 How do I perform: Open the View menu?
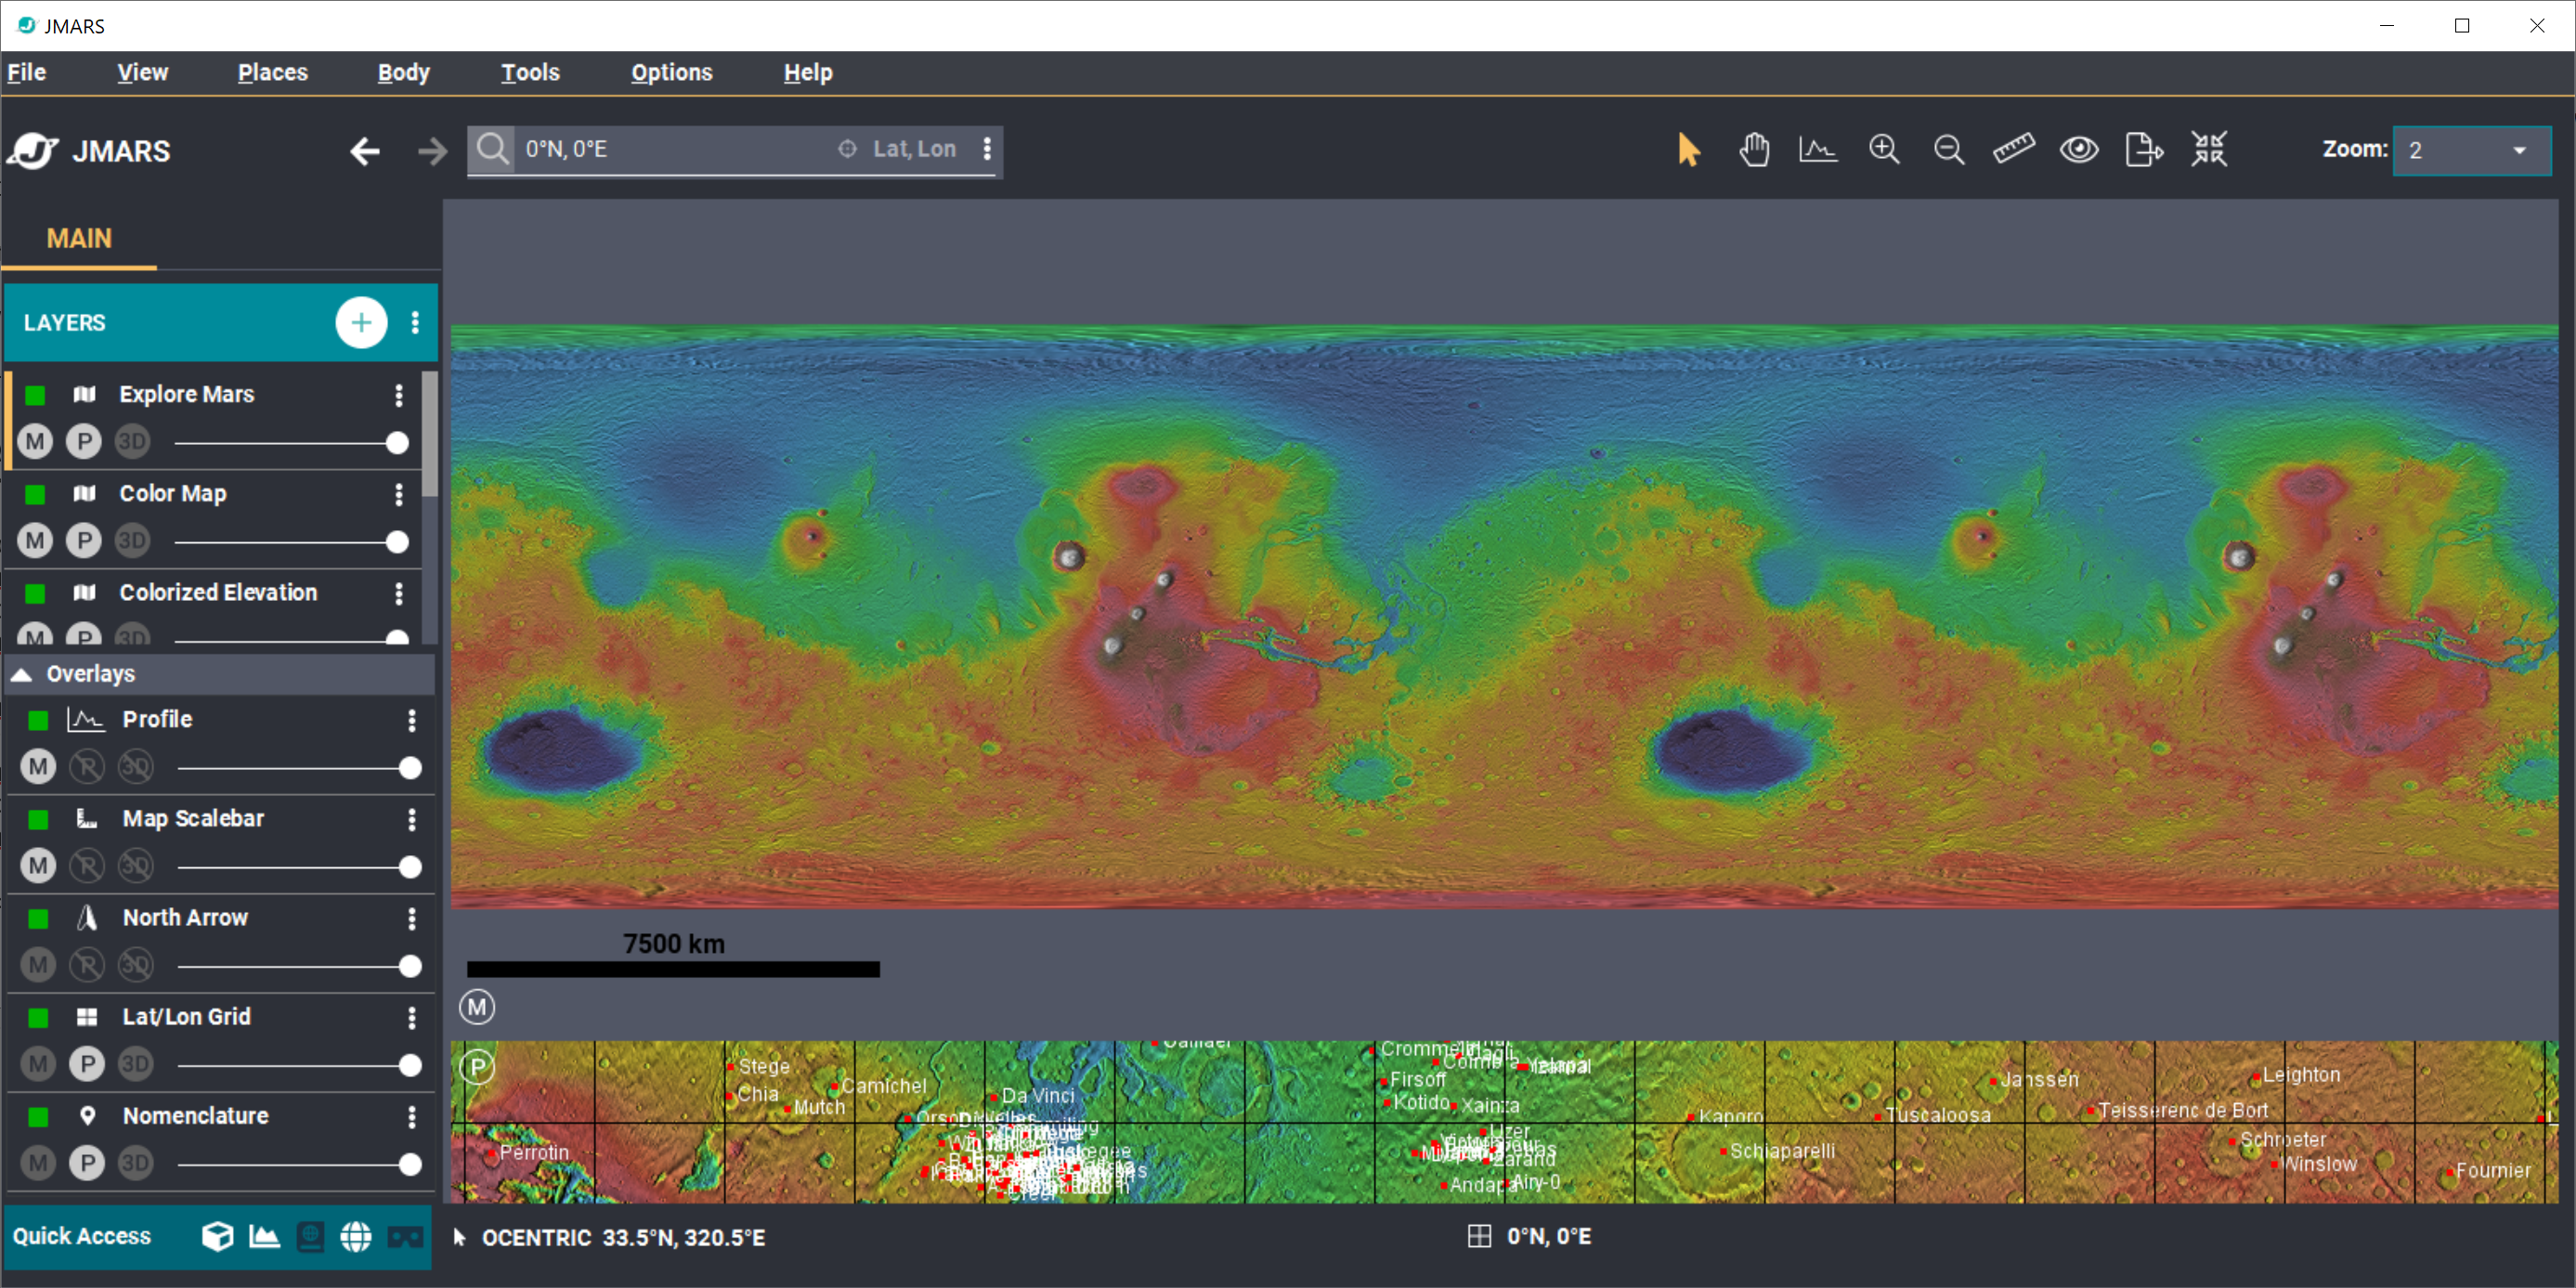(x=142, y=72)
